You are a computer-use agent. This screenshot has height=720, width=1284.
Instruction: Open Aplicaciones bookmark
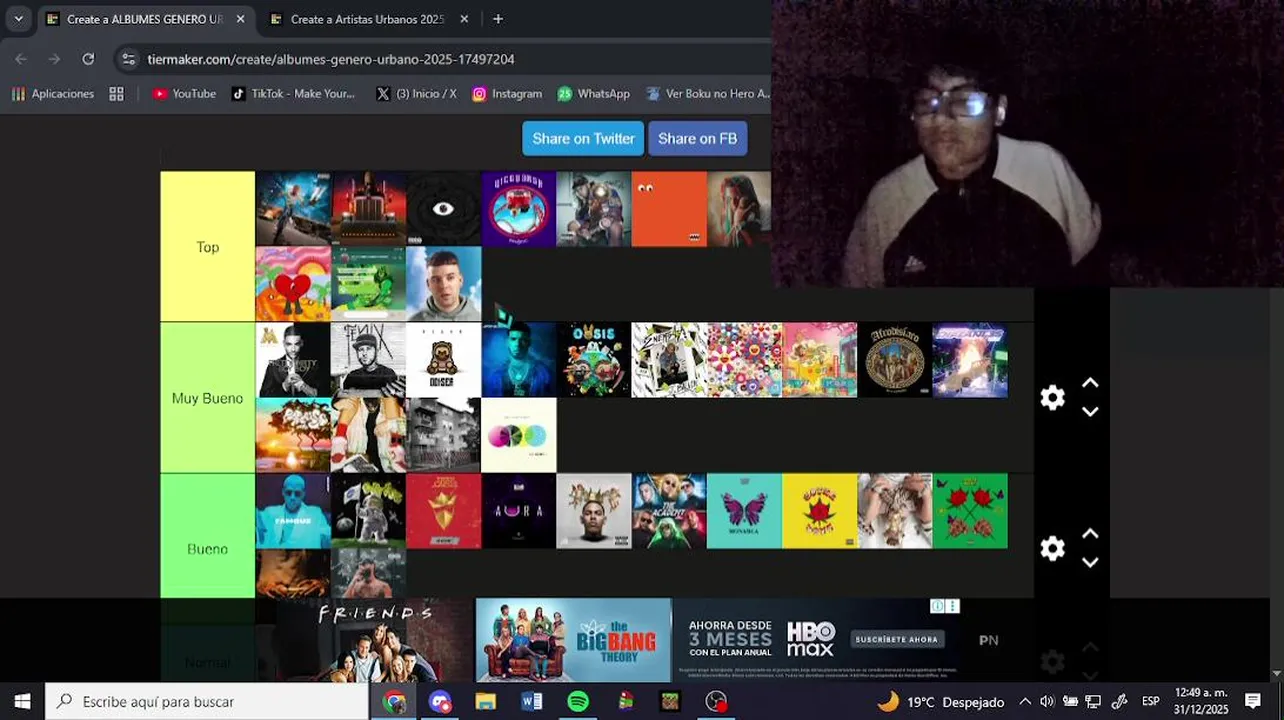click(53, 93)
